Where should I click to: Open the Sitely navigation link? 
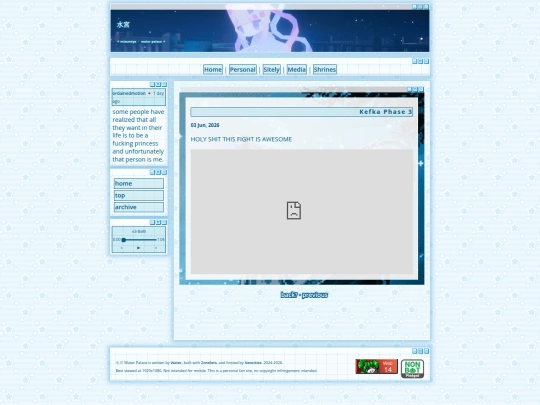pos(271,70)
